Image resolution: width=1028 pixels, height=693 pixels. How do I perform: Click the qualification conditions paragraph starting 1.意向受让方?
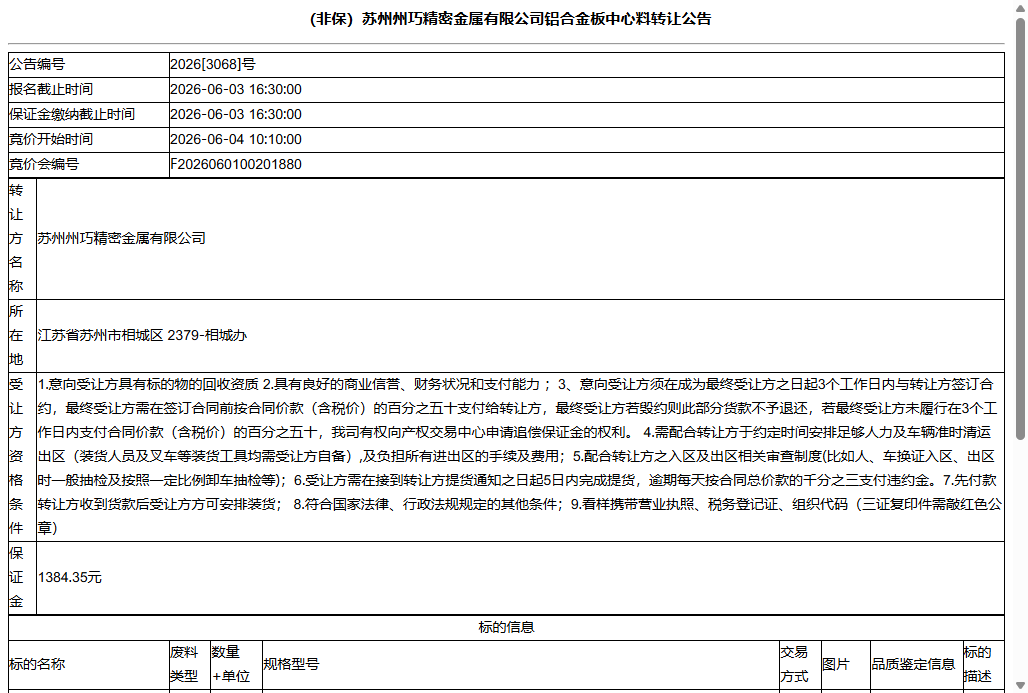point(520,456)
